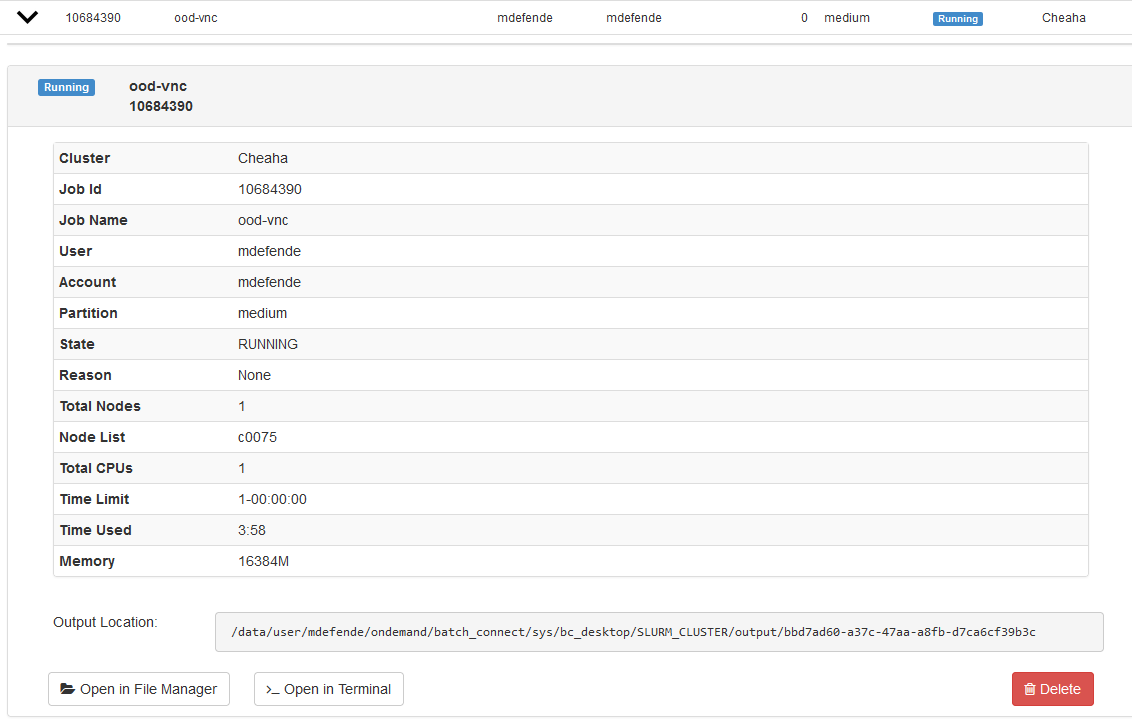
Task: Click the Time Used value 3:58
Action: [x=252, y=530]
